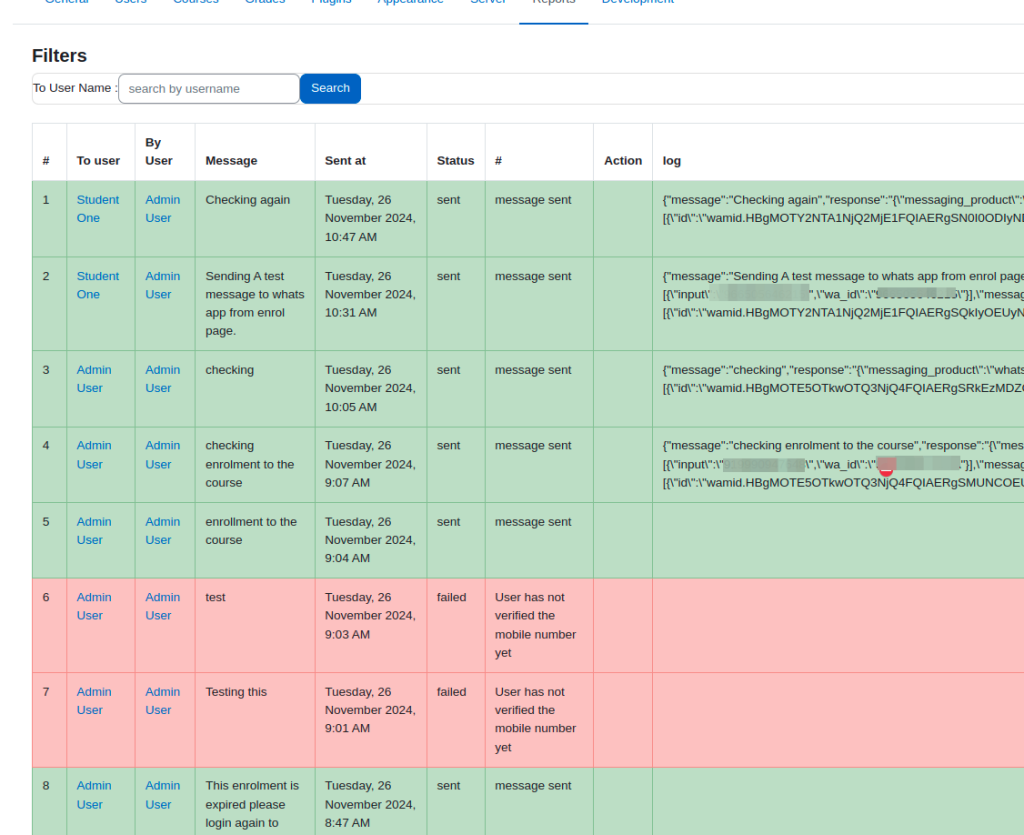Click "message sent" note in row 8

pos(533,786)
